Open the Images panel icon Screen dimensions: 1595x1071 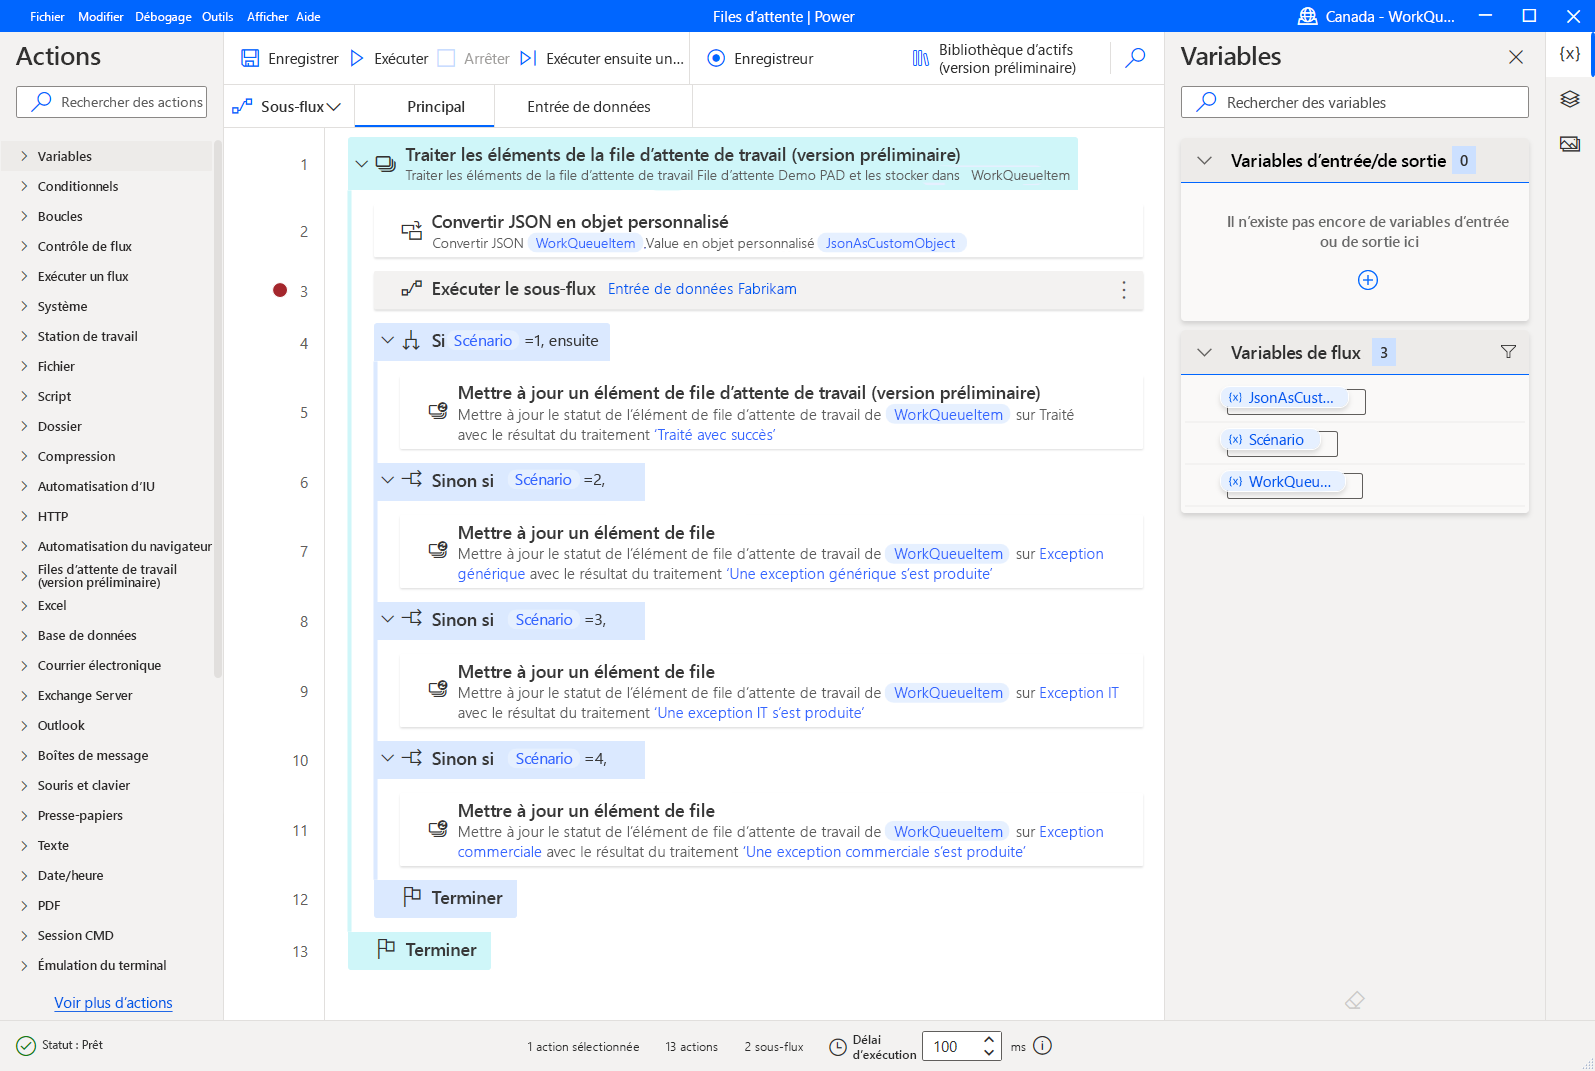click(x=1570, y=144)
